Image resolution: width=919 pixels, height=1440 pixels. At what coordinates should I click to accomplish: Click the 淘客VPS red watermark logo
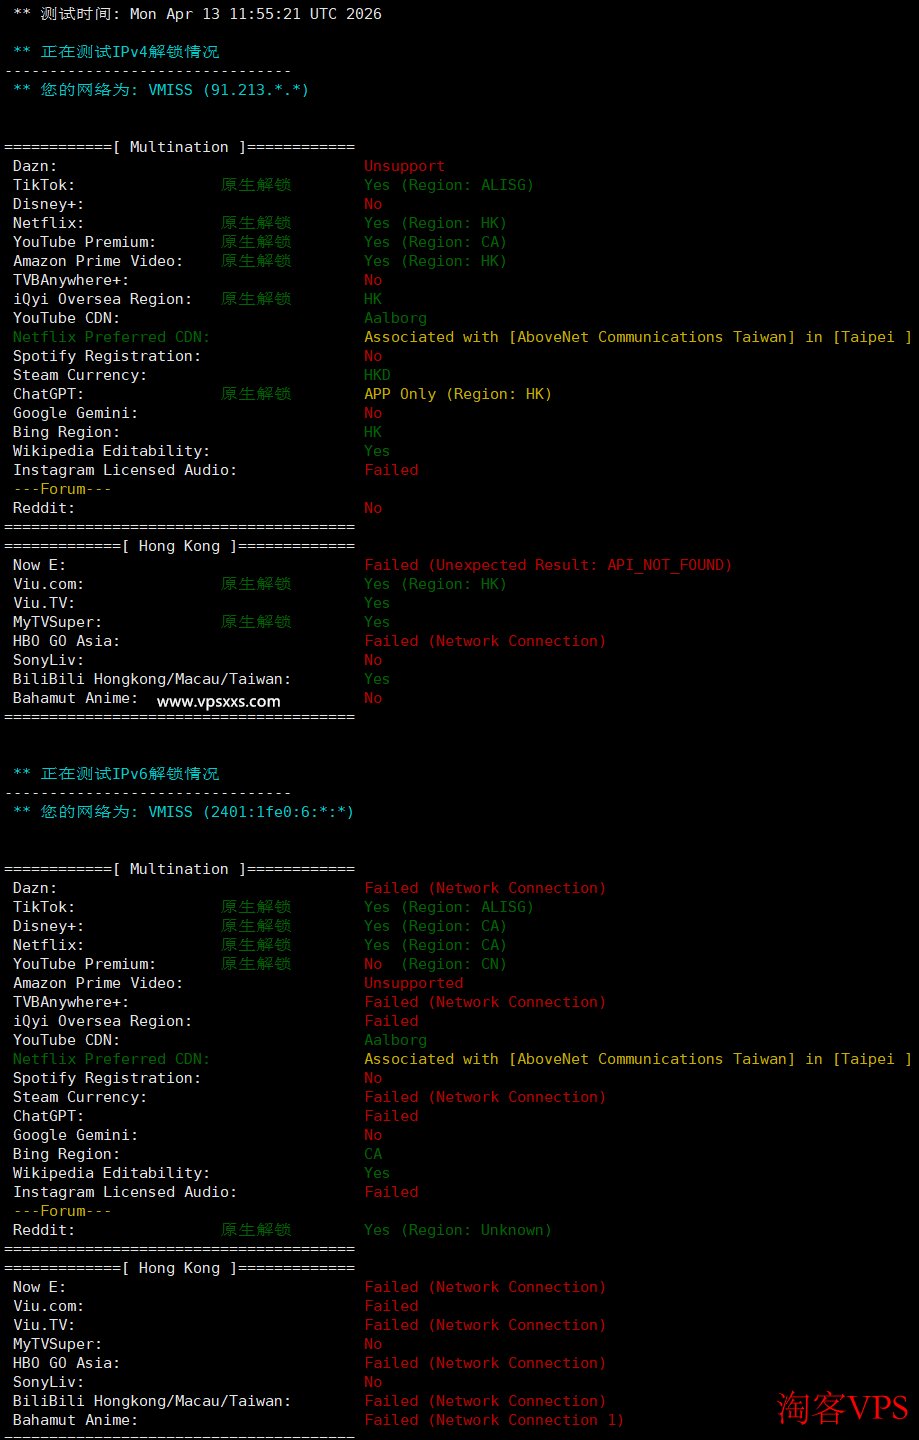pos(842,1407)
